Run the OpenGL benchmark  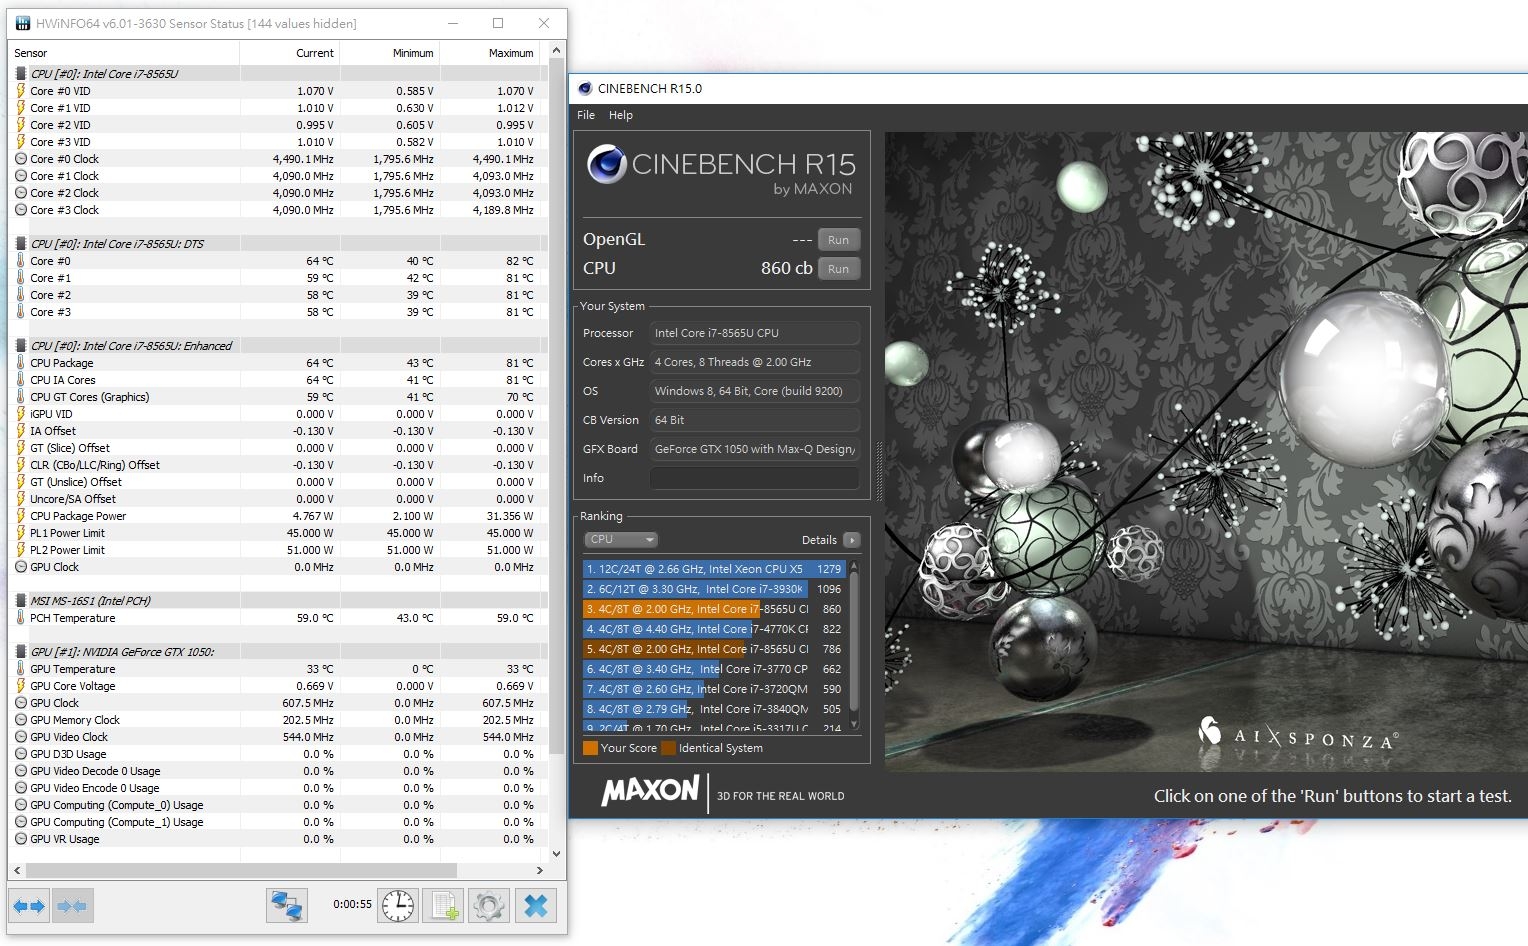point(838,240)
